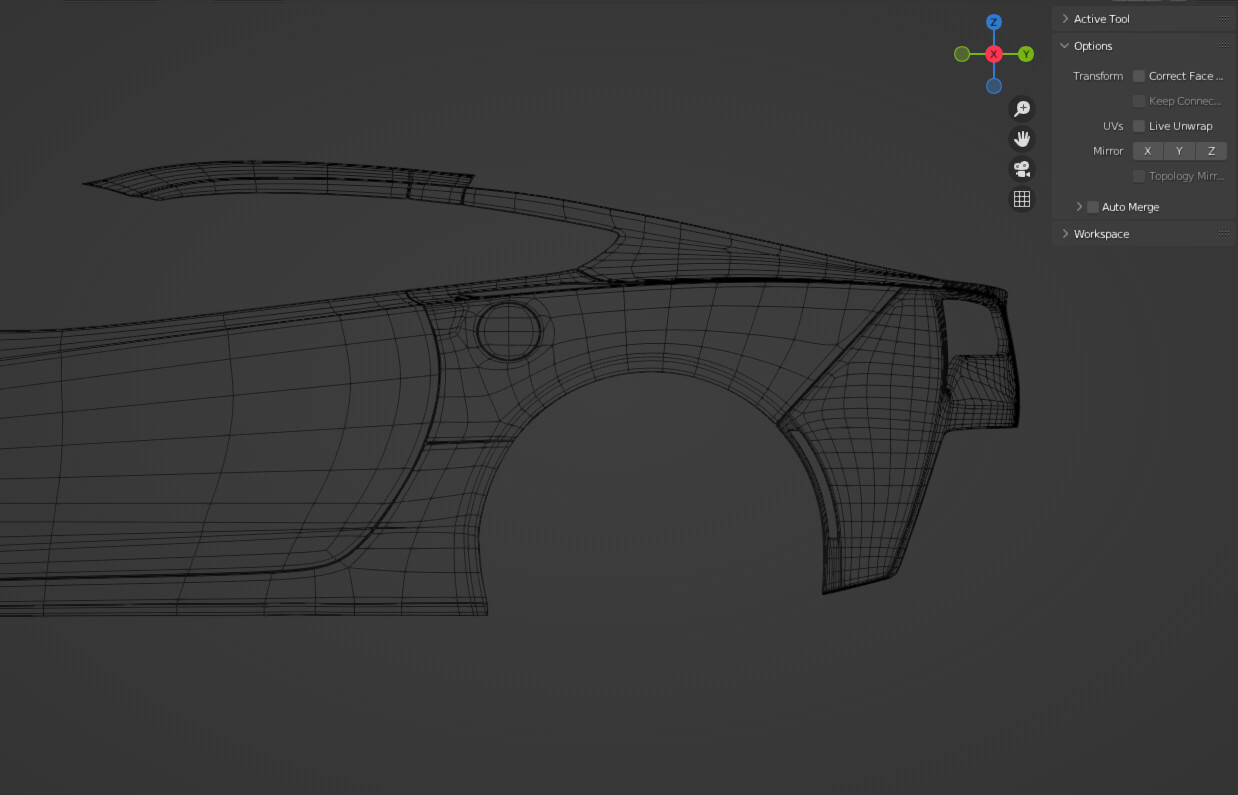Screen dimensions: 1238x795
Task: Enable the Live Unwrap checkbox
Action: pos(1139,126)
